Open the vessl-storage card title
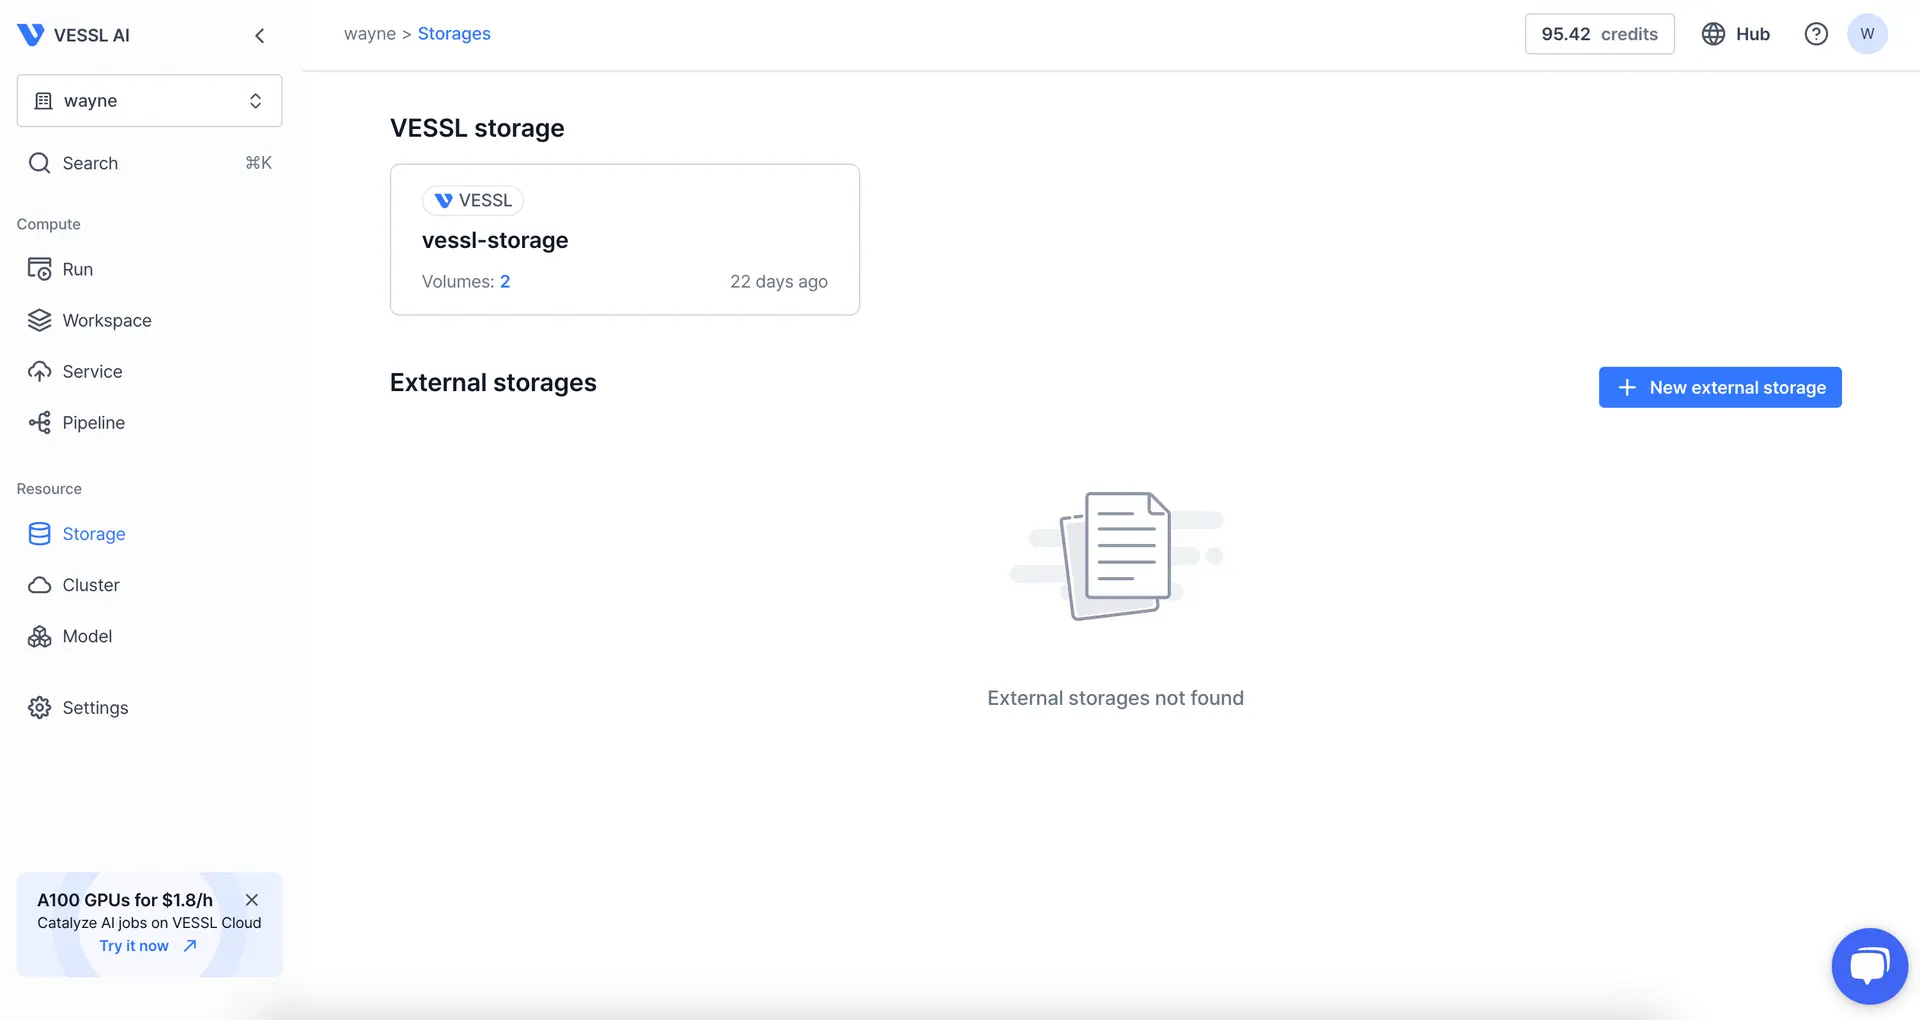 (x=495, y=240)
